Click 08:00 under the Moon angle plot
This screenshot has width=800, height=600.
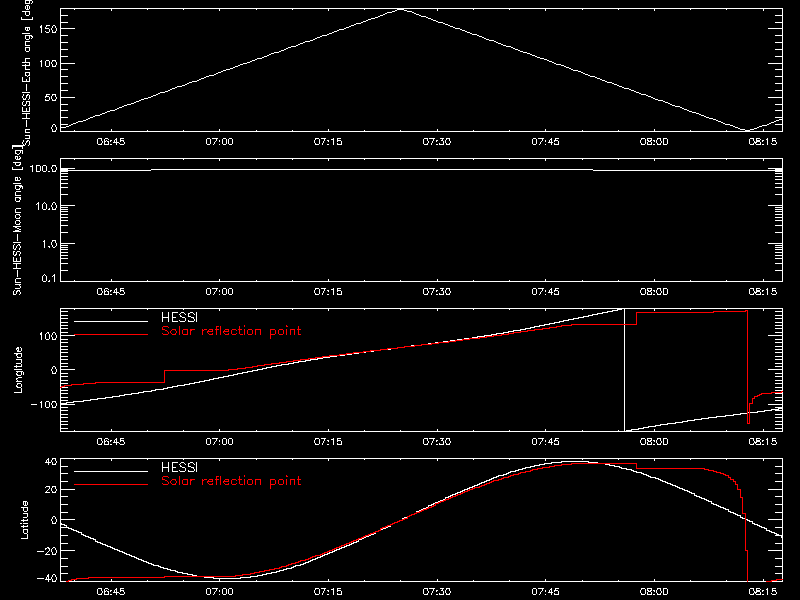pos(654,292)
